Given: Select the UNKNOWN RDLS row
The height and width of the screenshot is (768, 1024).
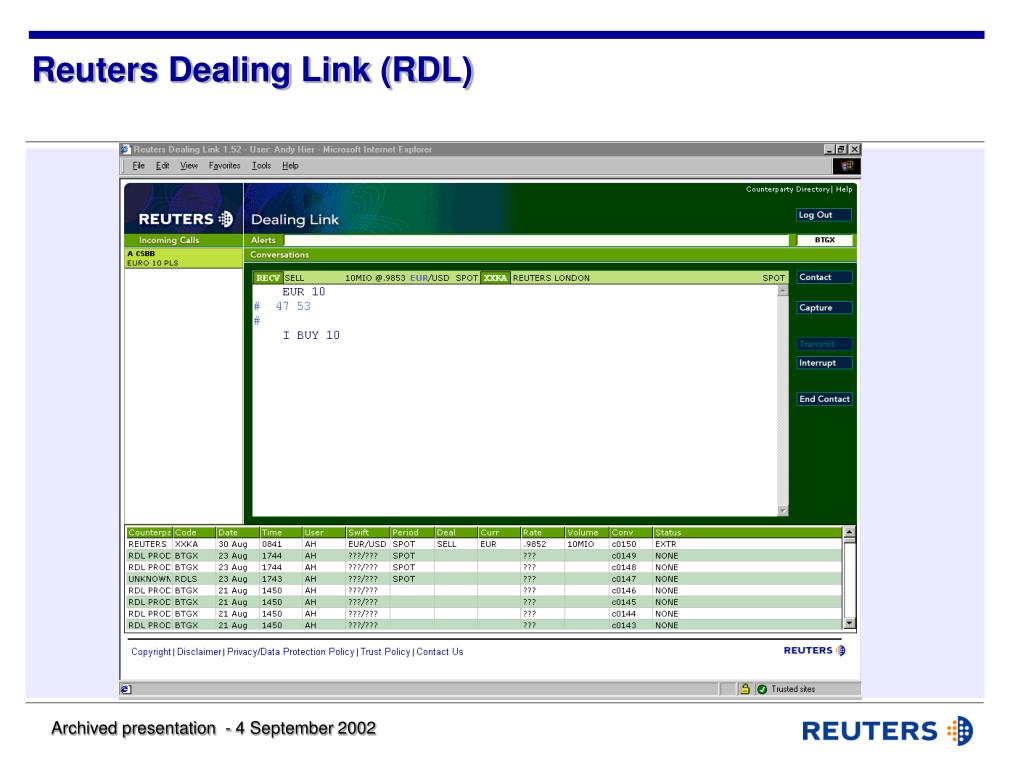Looking at the screenshot, I should pyautogui.click(x=484, y=579).
